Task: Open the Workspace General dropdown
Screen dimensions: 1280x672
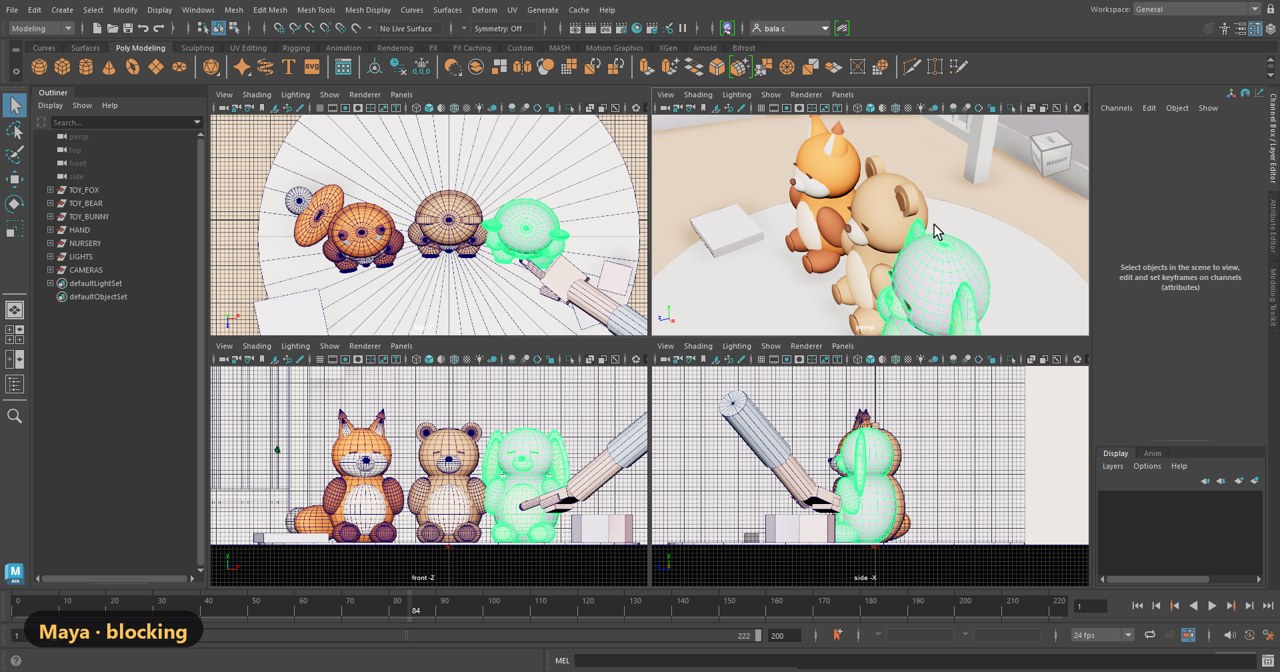Action: [1198, 9]
